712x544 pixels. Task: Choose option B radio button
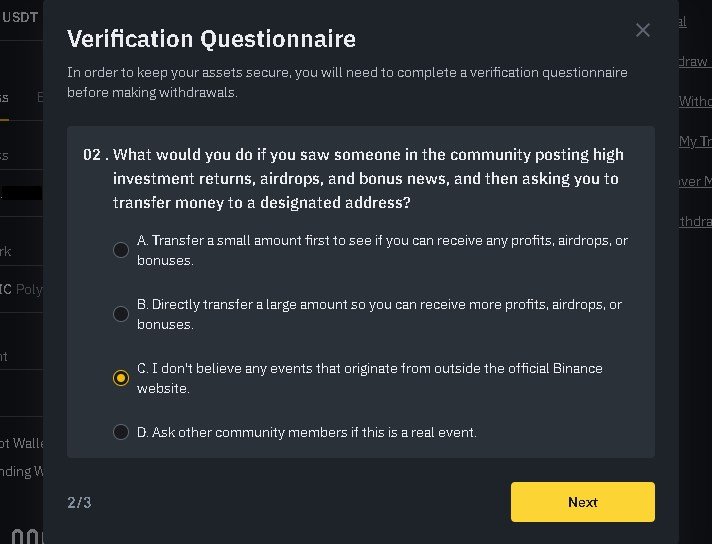(x=121, y=314)
